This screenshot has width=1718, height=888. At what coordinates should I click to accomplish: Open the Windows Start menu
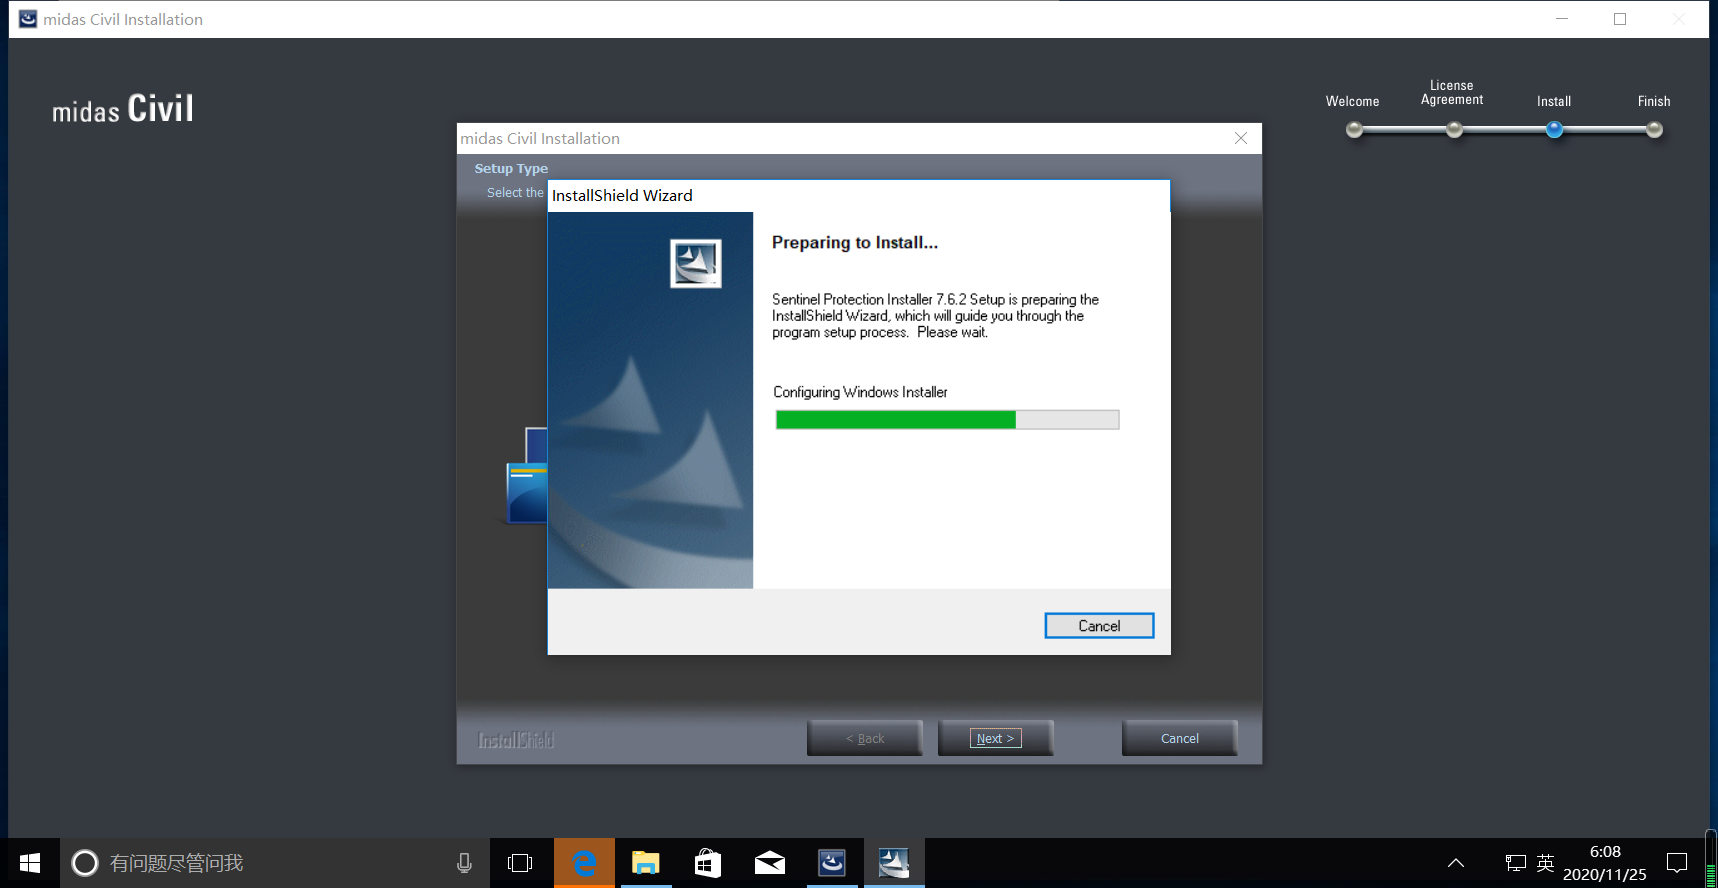pyautogui.click(x=30, y=863)
